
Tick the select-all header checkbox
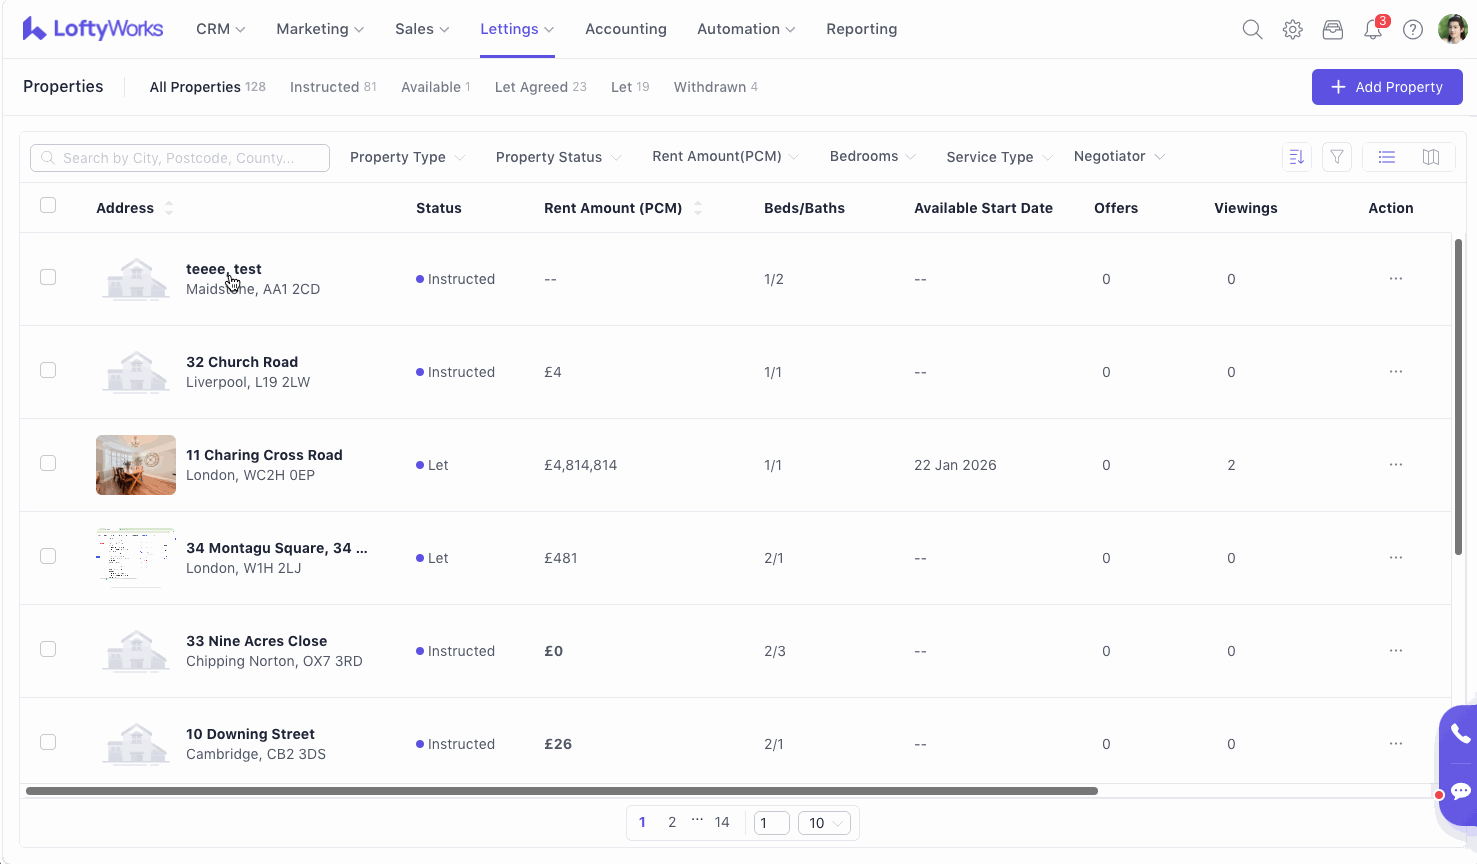(48, 206)
